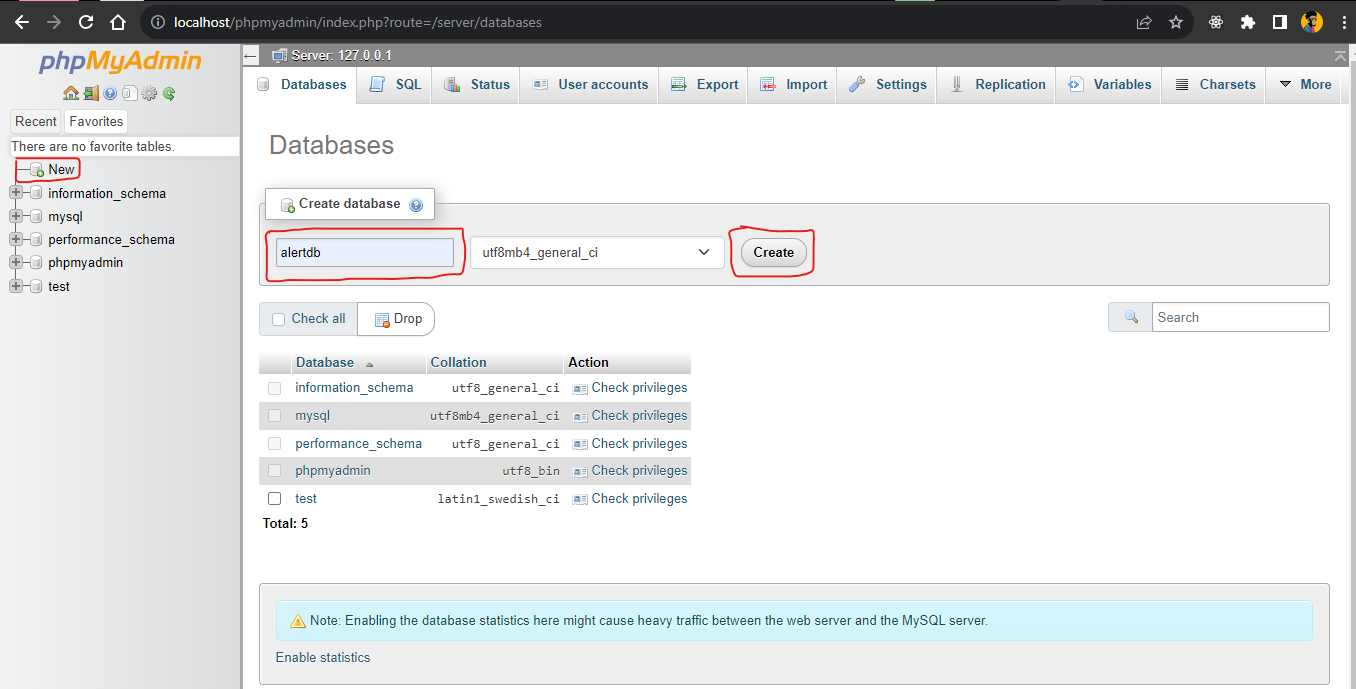
Task: Click the Create button
Action: (x=773, y=252)
